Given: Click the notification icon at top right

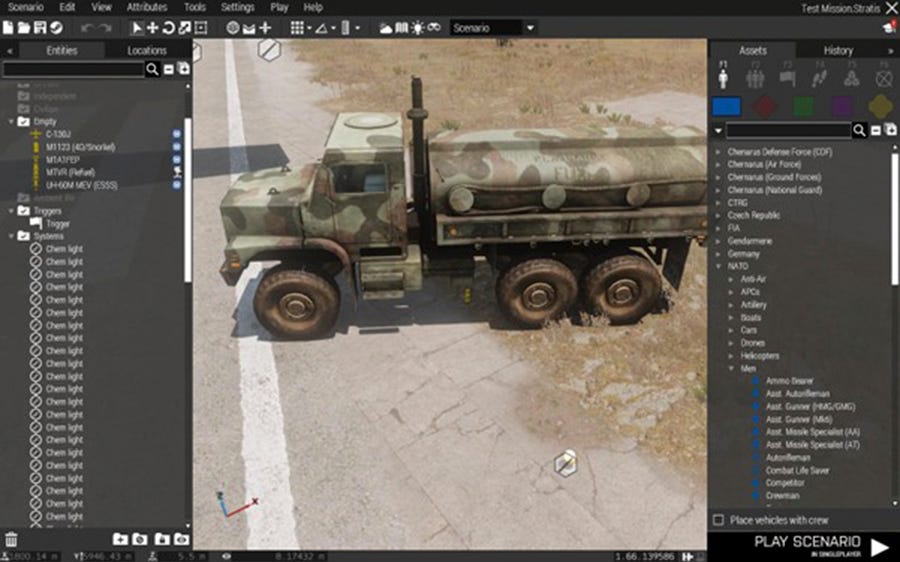Looking at the screenshot, I should click(889, 27).
